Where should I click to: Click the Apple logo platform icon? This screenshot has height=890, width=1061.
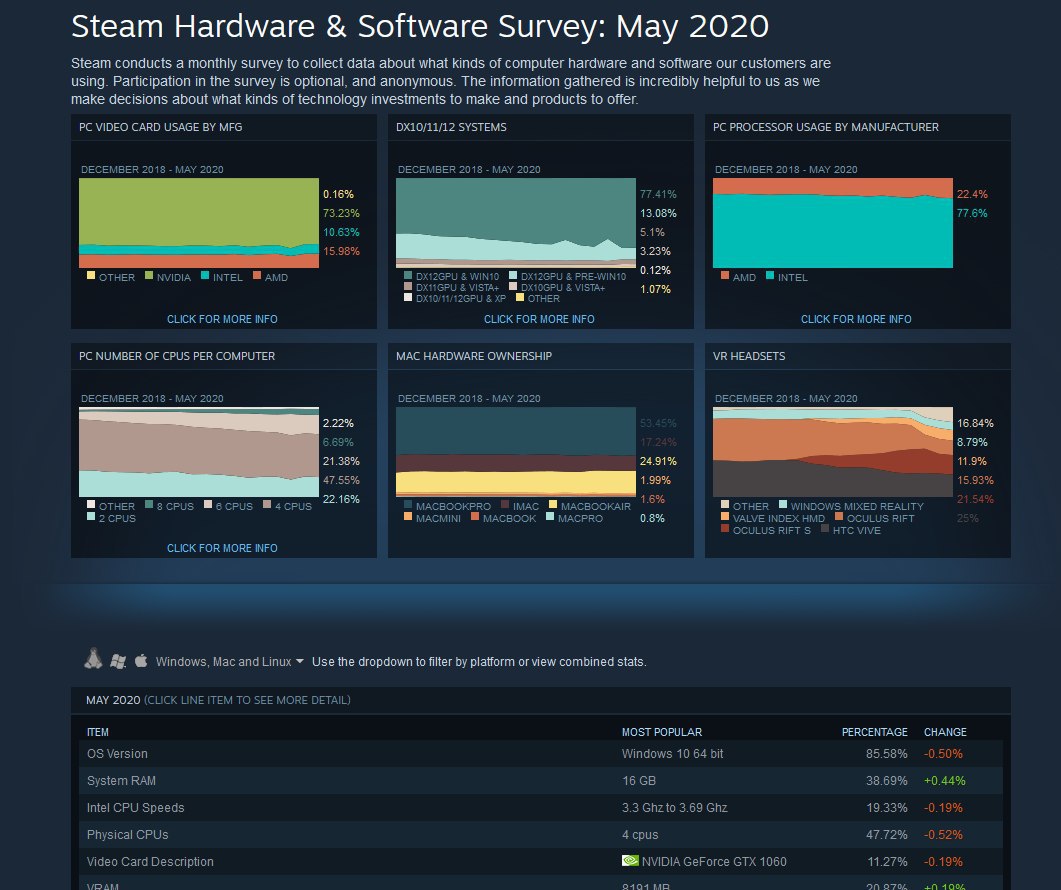[x=141, y=660]
